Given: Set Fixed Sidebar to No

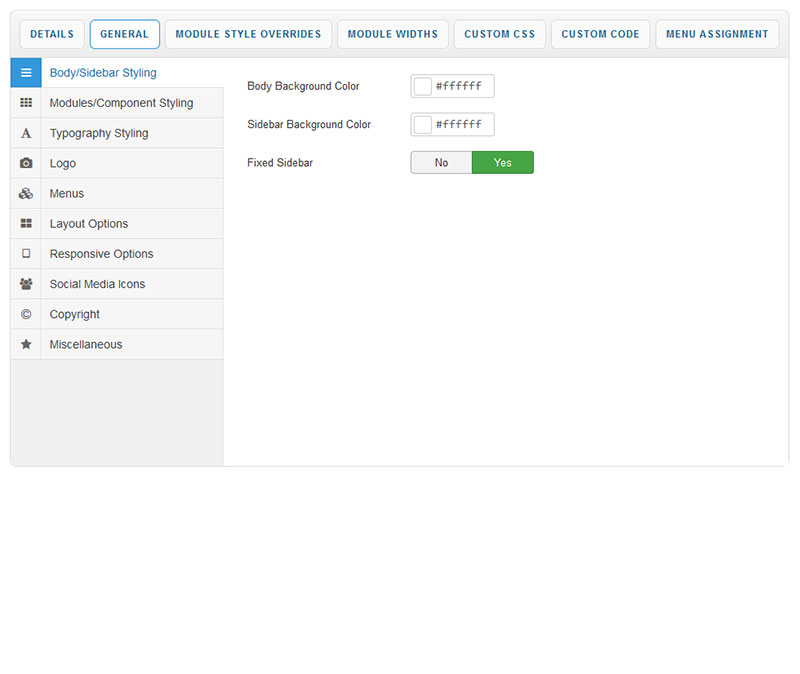Looking at the screenshot, I should point(441,163).
